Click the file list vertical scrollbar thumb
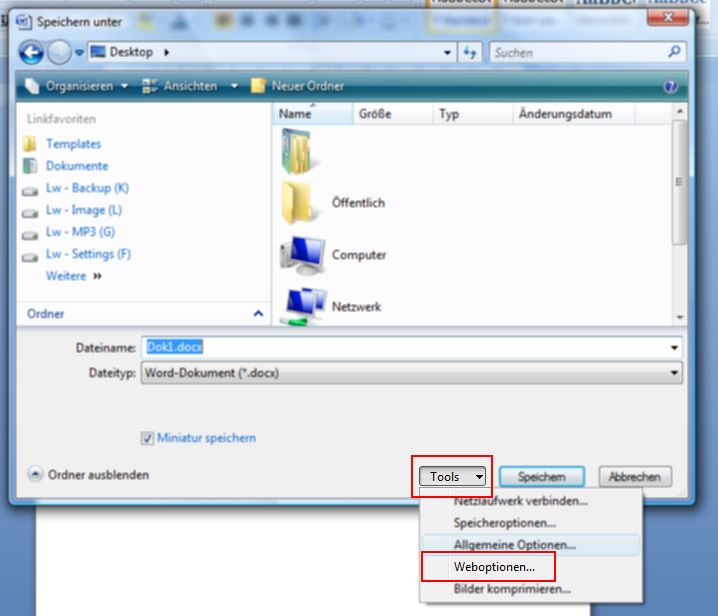Screen dimensions: 718x616 tap(680, 182)
